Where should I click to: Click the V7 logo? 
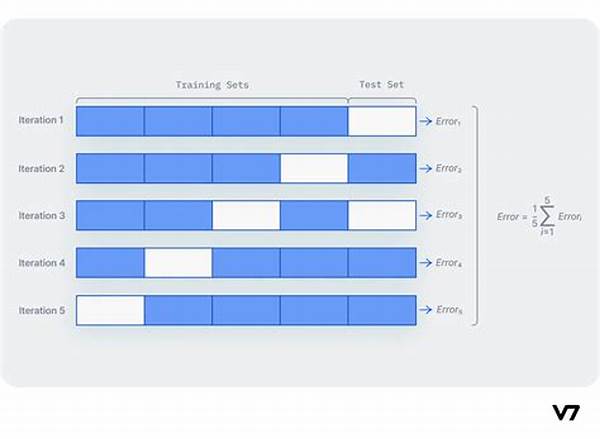click(566, 412)
